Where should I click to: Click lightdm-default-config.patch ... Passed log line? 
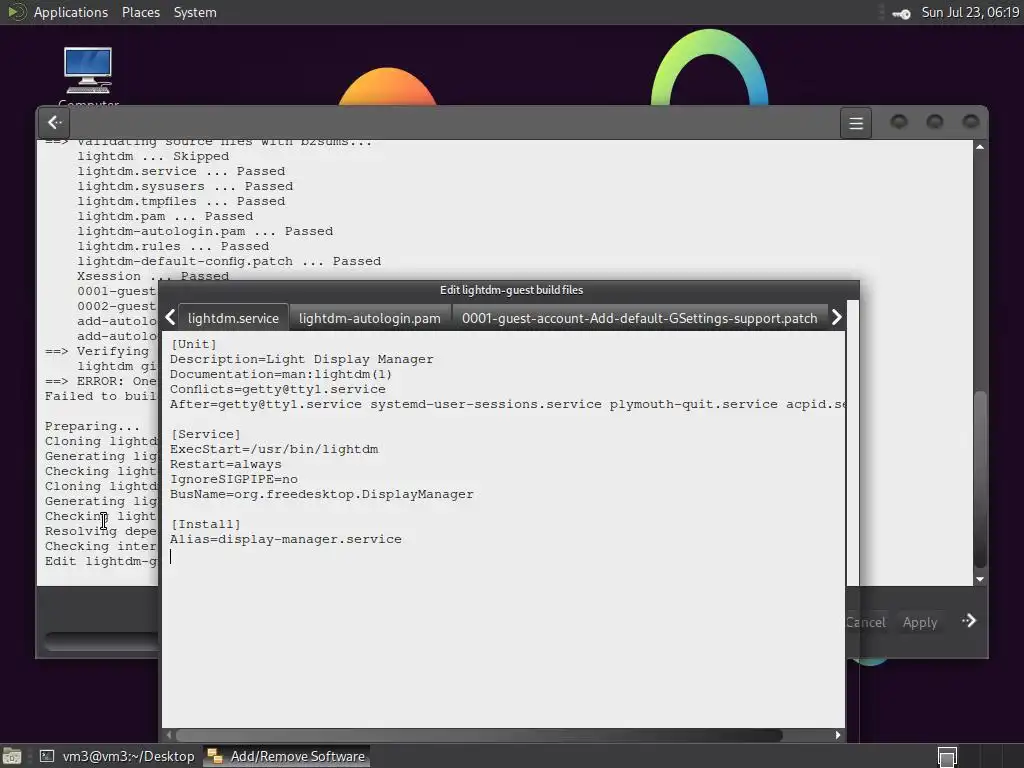[229, 261]
